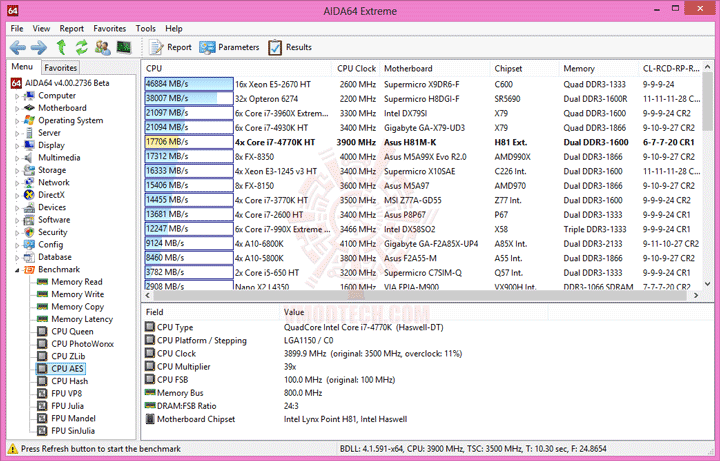Screen dimensions: 720x461
Task: Click the 38007 MB/s result bar
Action: coord(189,98)
